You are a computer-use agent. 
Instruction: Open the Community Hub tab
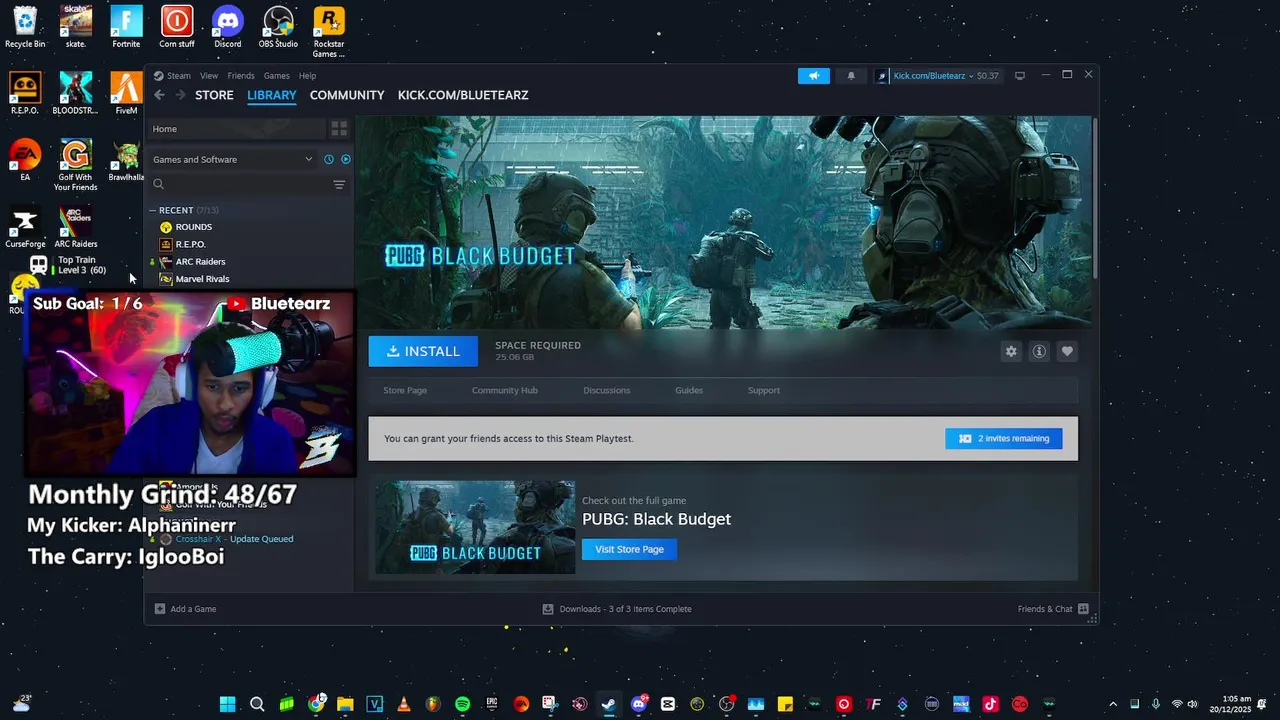[x=504, y=390]
